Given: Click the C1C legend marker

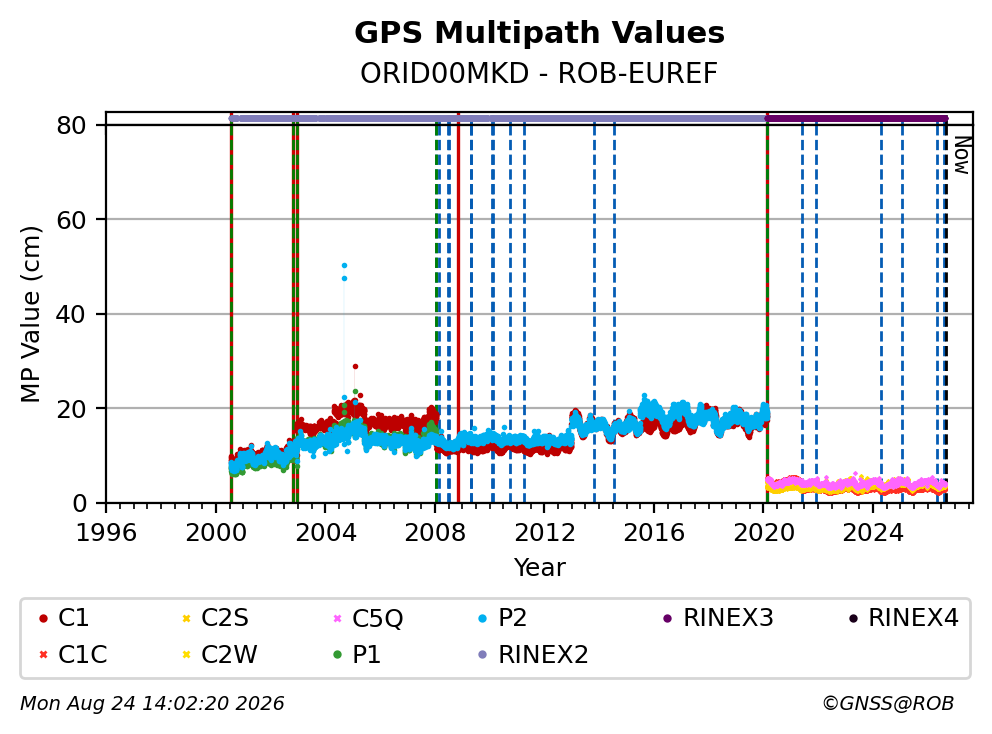Looking at the screenshot, I should click(x=43, y=654).
